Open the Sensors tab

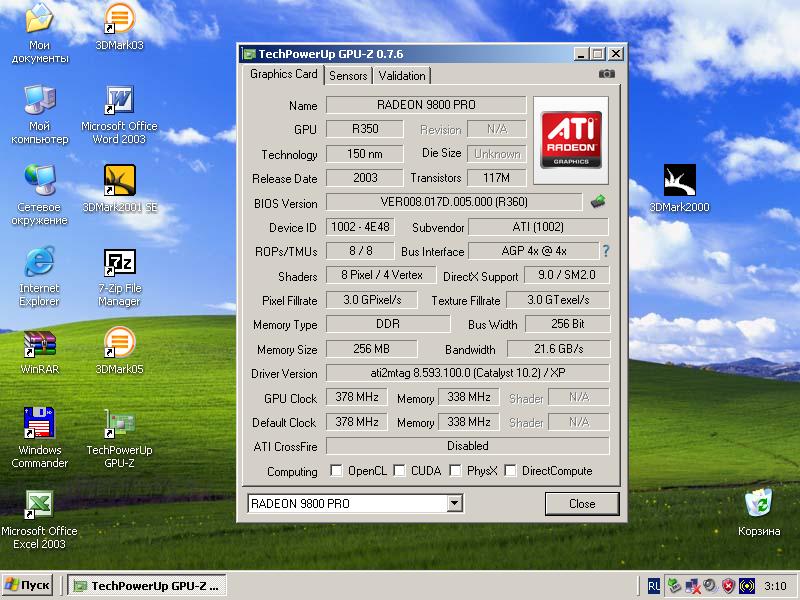click(x=348, y=76)
